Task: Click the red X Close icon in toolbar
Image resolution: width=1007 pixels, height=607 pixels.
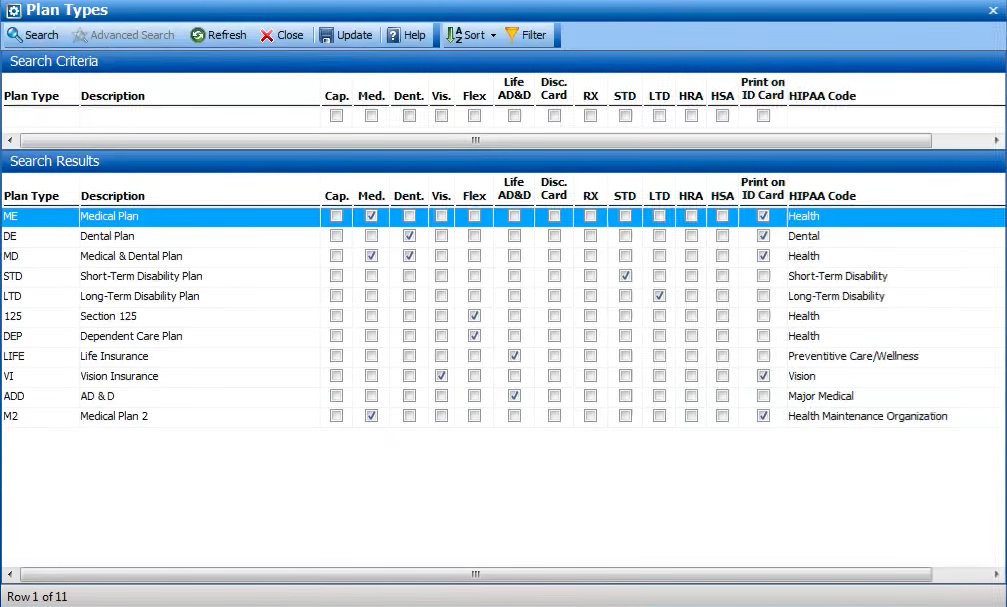Action: (x=267, y=35)
